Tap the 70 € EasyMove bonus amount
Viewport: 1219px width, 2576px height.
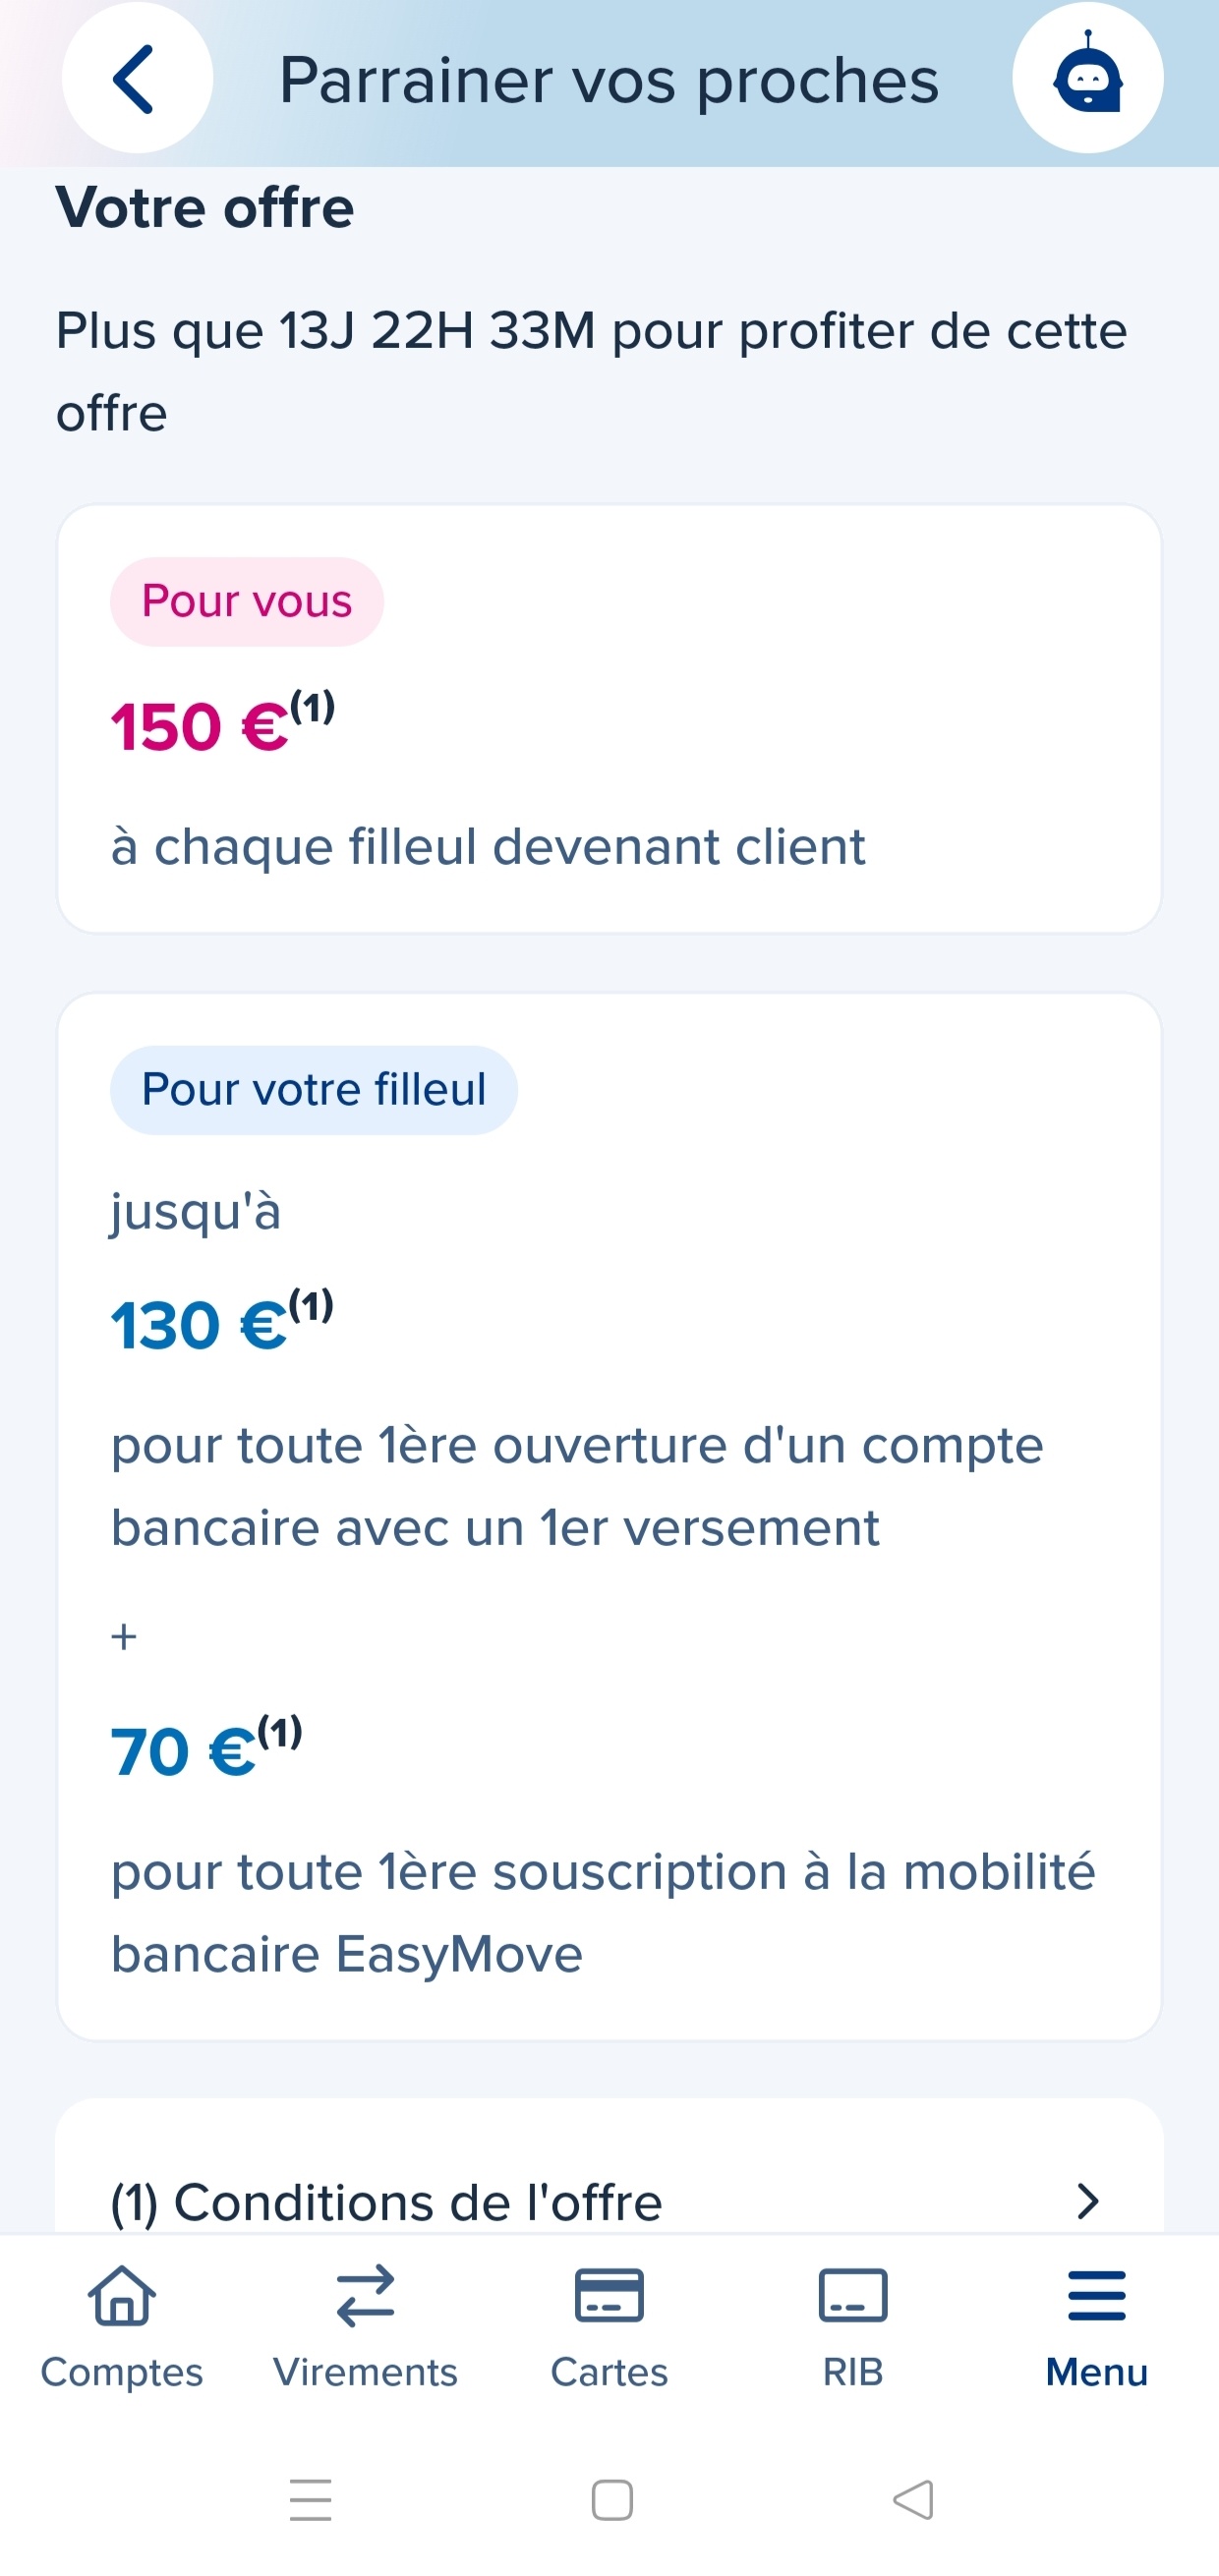click(183, 1751)
